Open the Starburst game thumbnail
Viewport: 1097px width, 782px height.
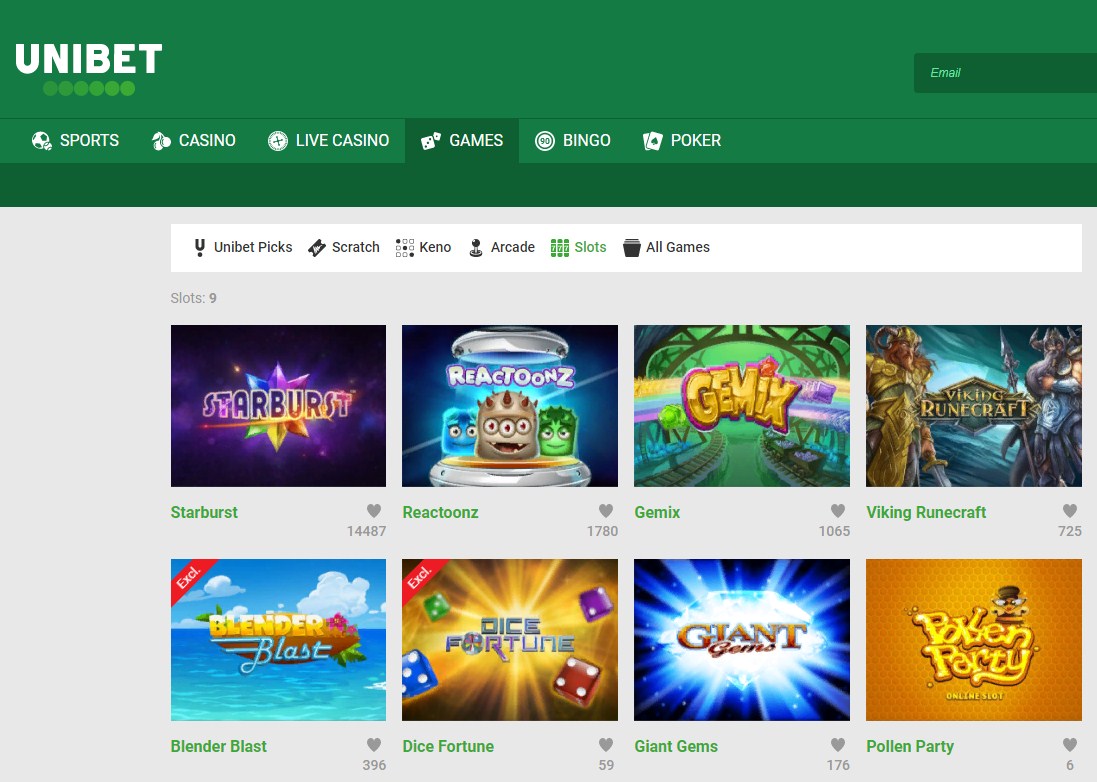[x=278, y=406]
